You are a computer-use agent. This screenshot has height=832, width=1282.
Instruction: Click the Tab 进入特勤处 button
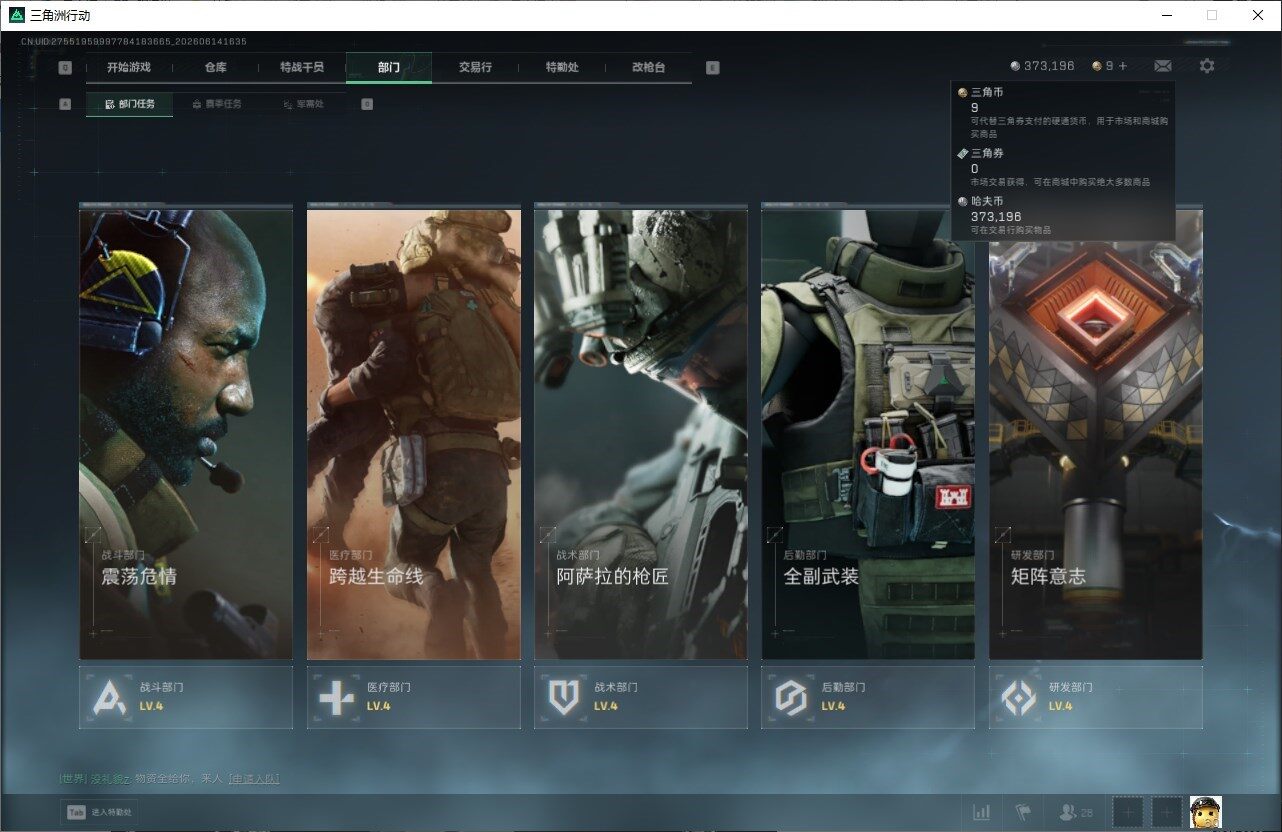pyautogui.click(x=99, y=812)
